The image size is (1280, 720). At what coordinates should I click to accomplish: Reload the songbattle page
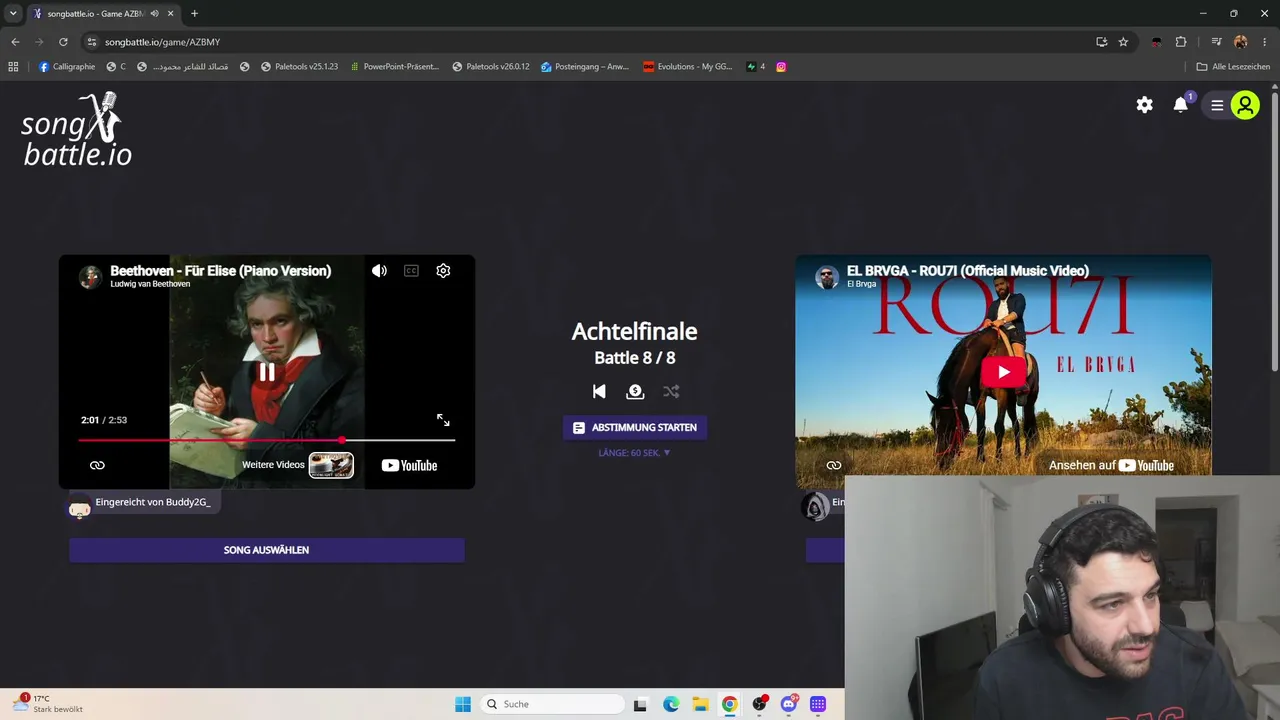coord(63,42)
